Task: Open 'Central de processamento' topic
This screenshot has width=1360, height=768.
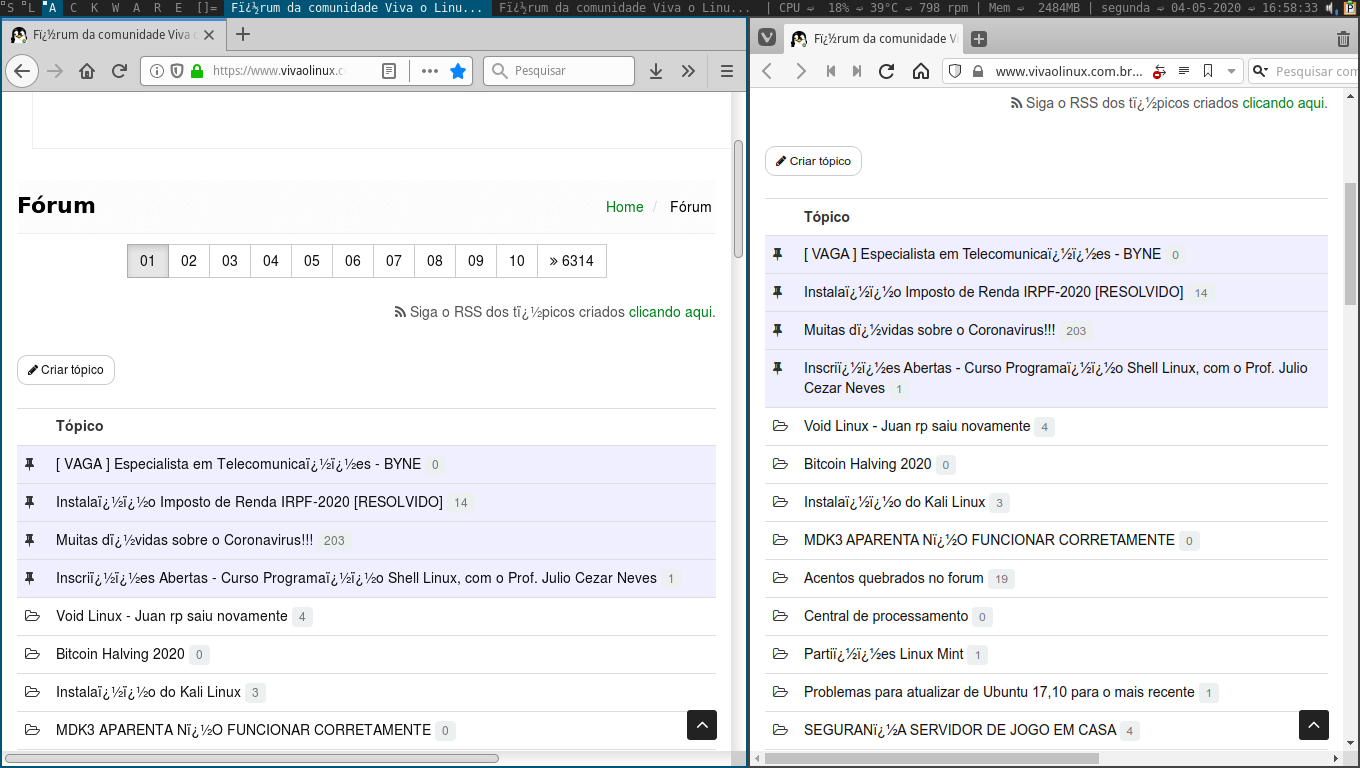Action: pos(886,616)
